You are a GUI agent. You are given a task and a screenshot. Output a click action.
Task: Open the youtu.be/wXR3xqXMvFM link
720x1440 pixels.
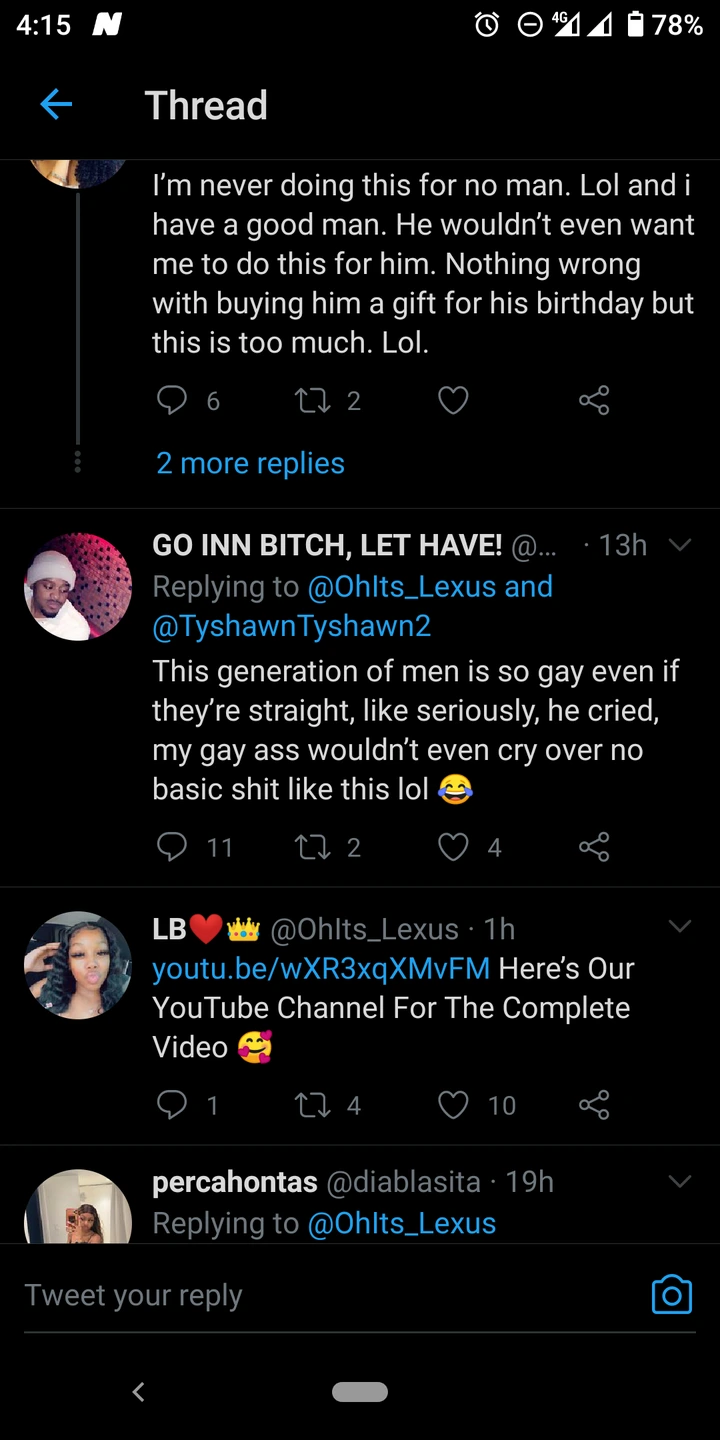[321, 968]
